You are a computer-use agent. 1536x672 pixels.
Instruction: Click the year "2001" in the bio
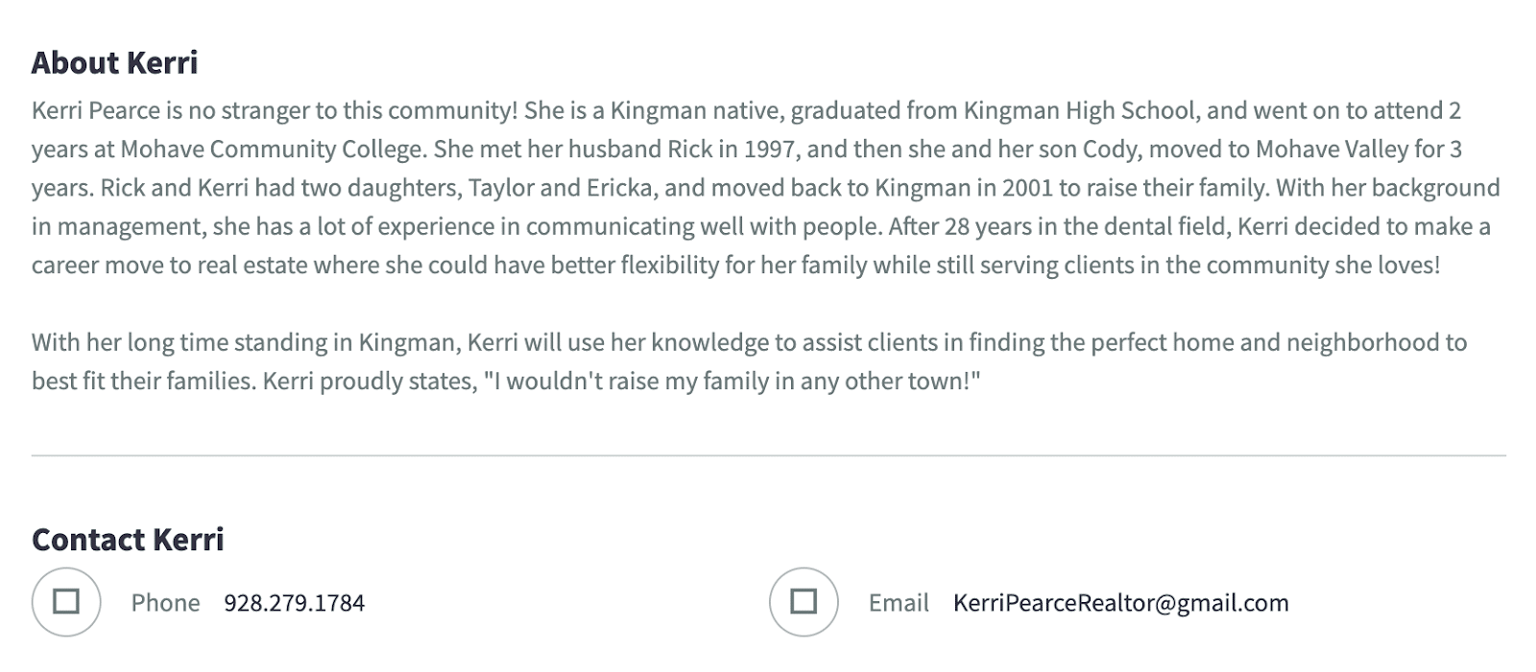(x=1028, y=188)
